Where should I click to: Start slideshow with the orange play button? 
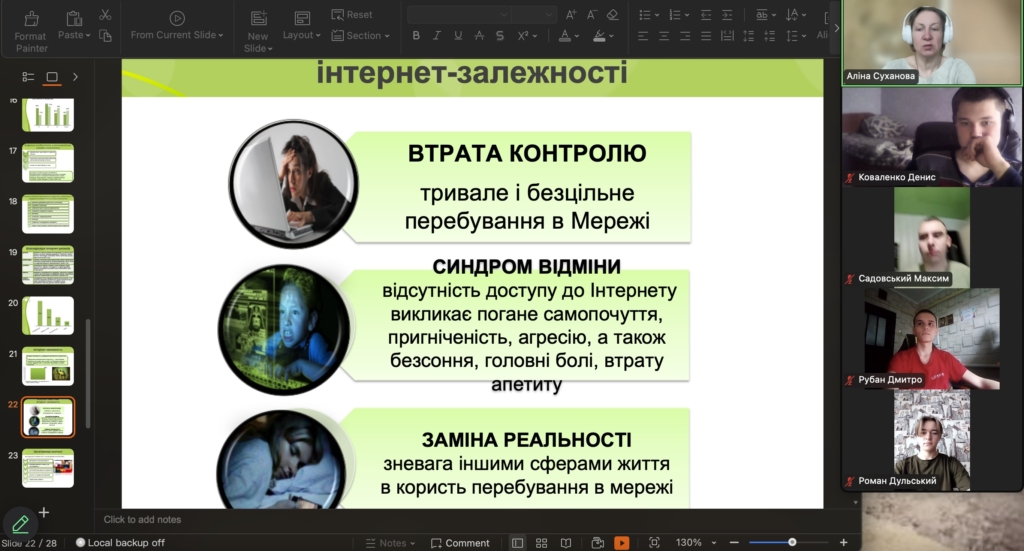click(622, 543)
